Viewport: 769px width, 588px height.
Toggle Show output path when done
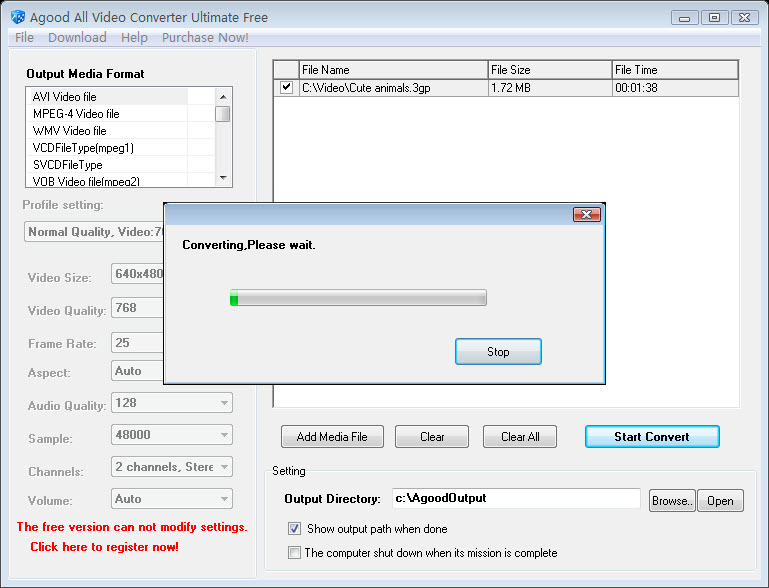point(294,529)
